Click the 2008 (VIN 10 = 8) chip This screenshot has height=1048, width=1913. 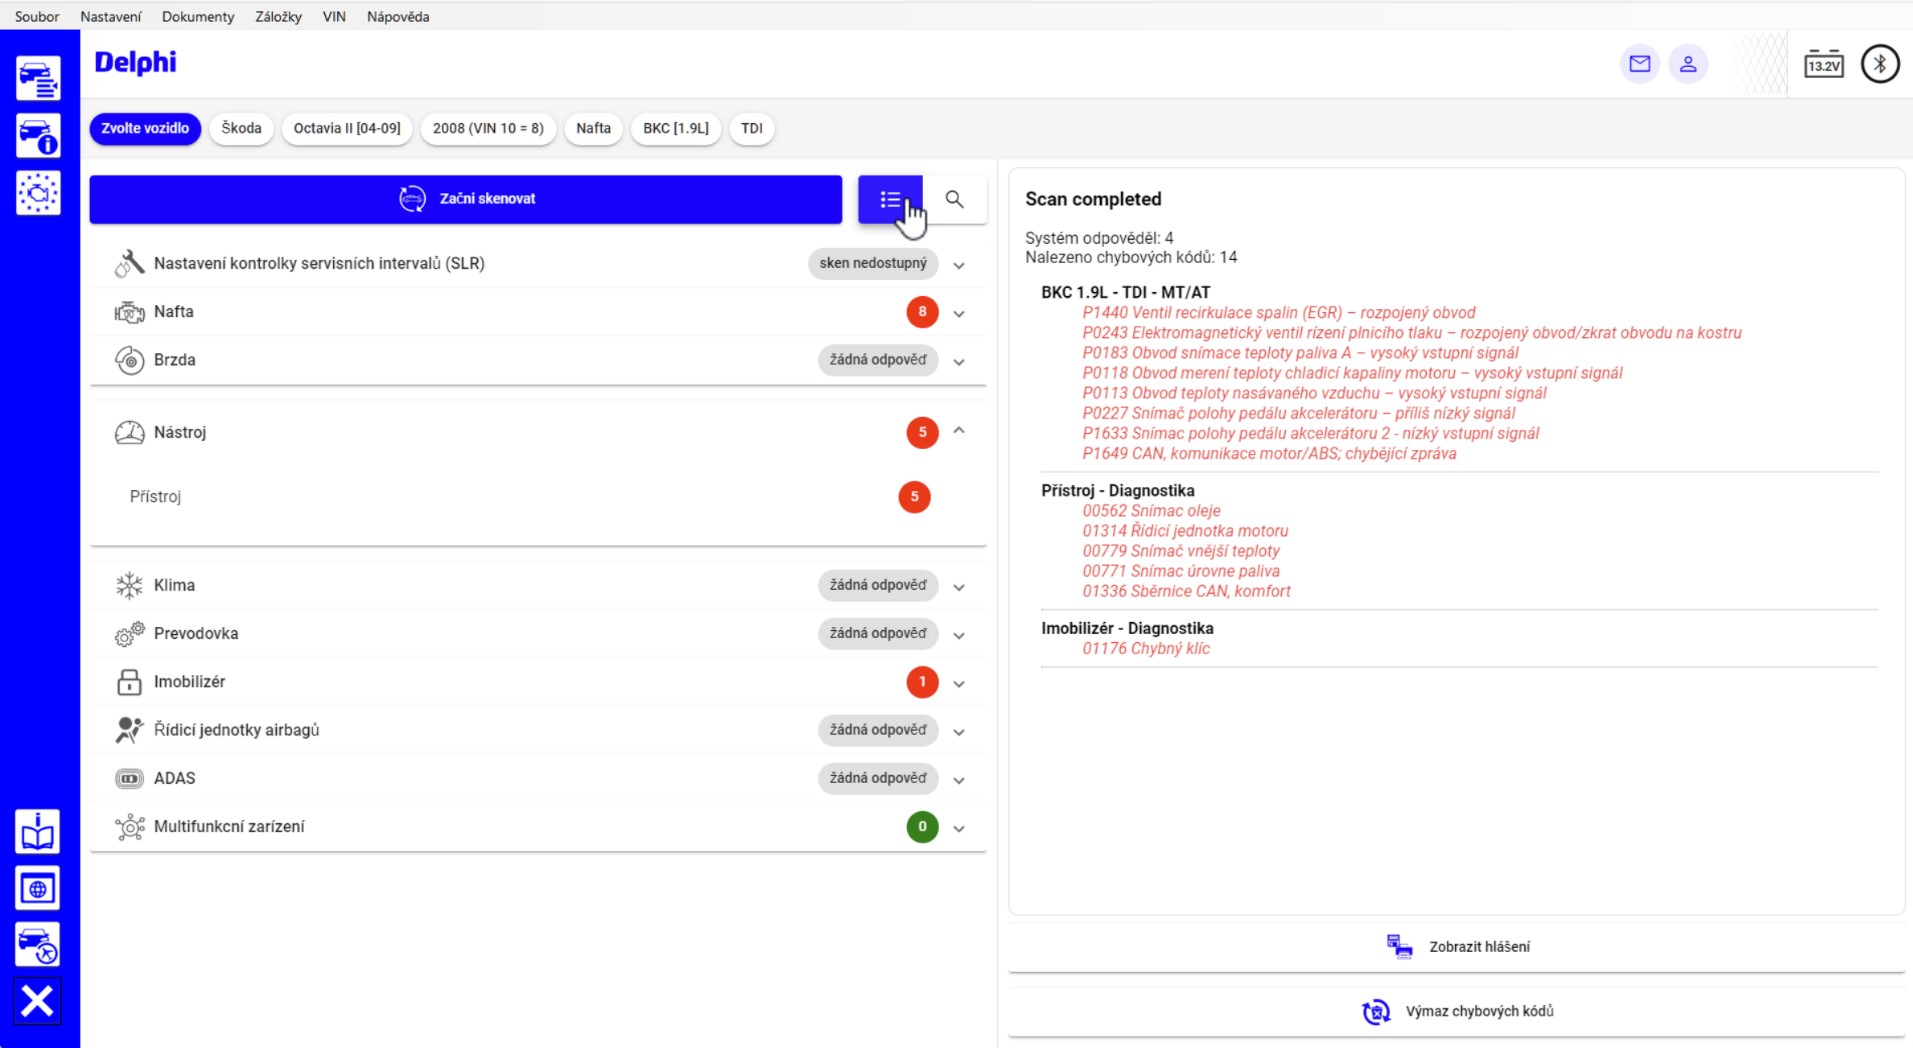[488, 128]
